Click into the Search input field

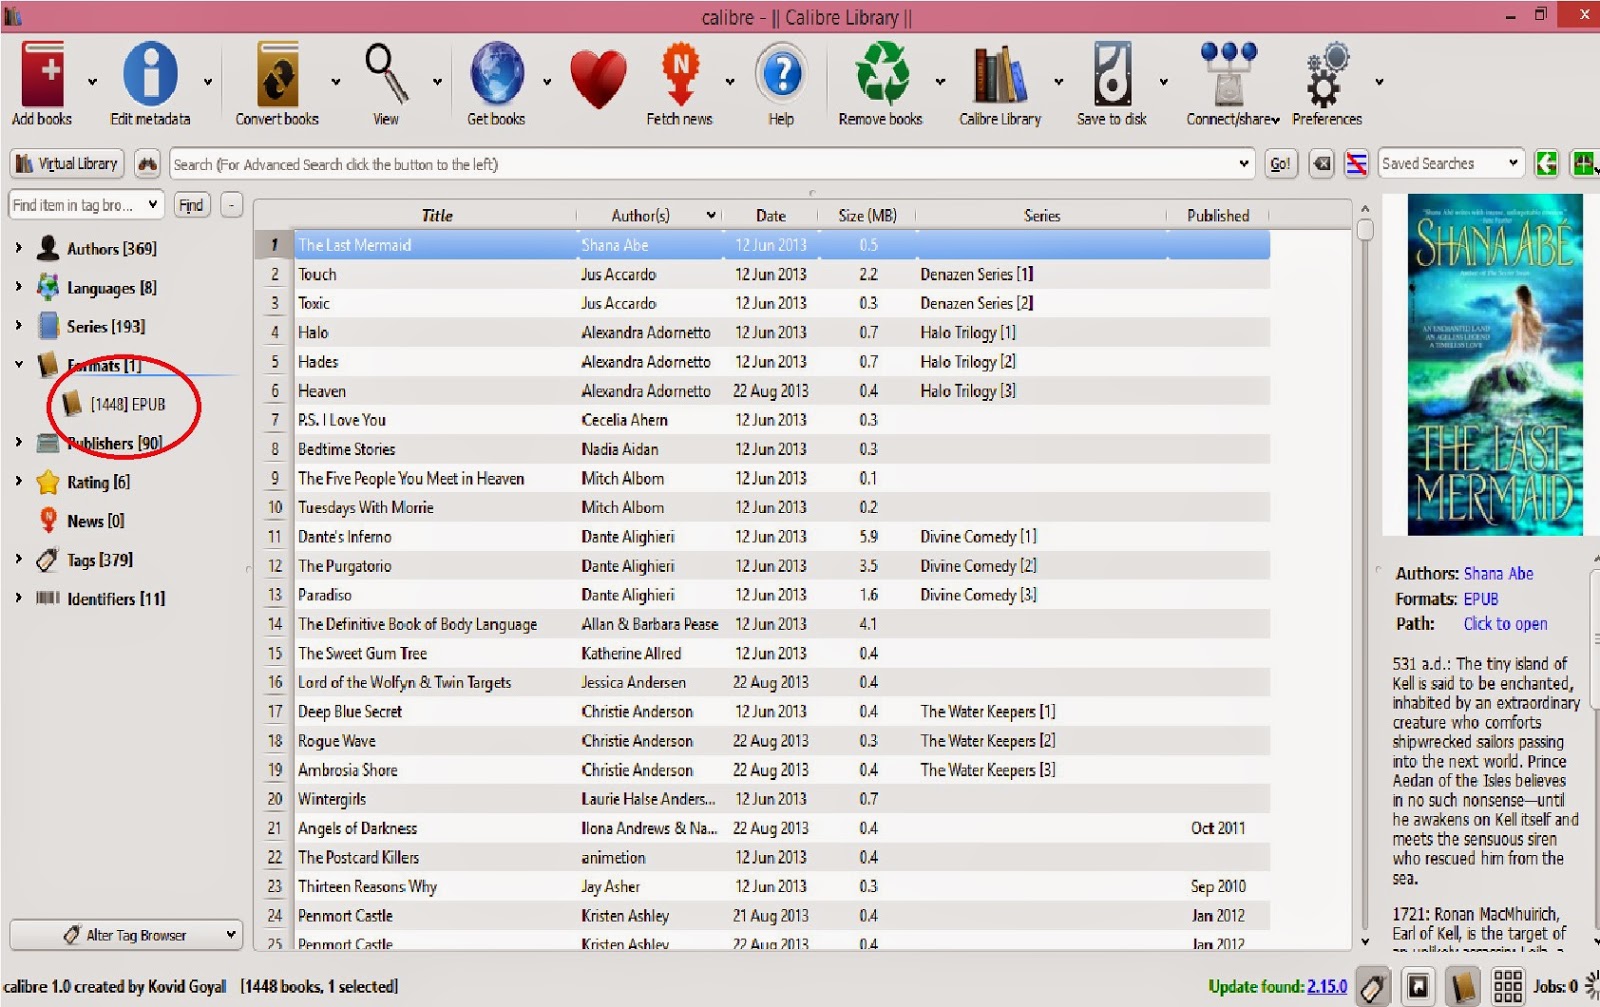703,164
